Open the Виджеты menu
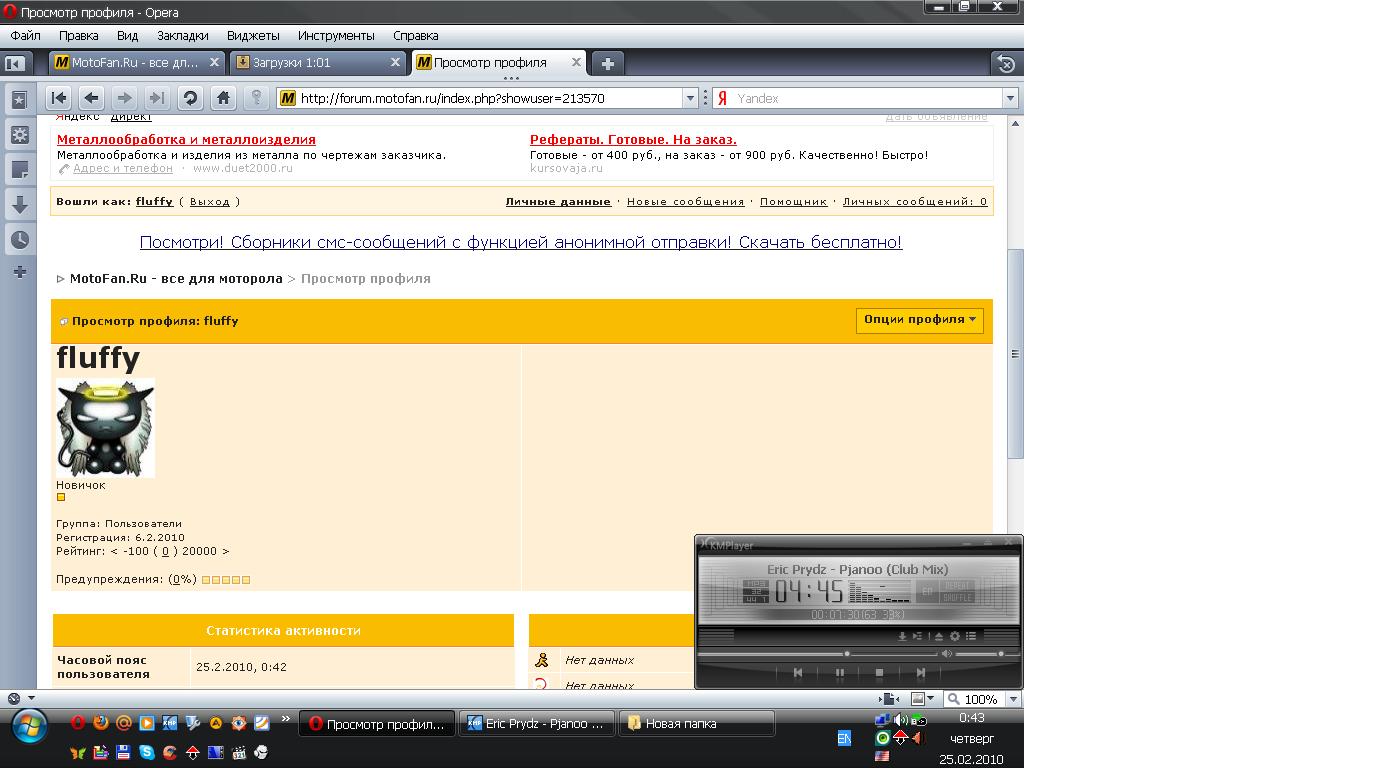Screen dimensions: 1378x768 pyautogui.click(x=253, y=35)
